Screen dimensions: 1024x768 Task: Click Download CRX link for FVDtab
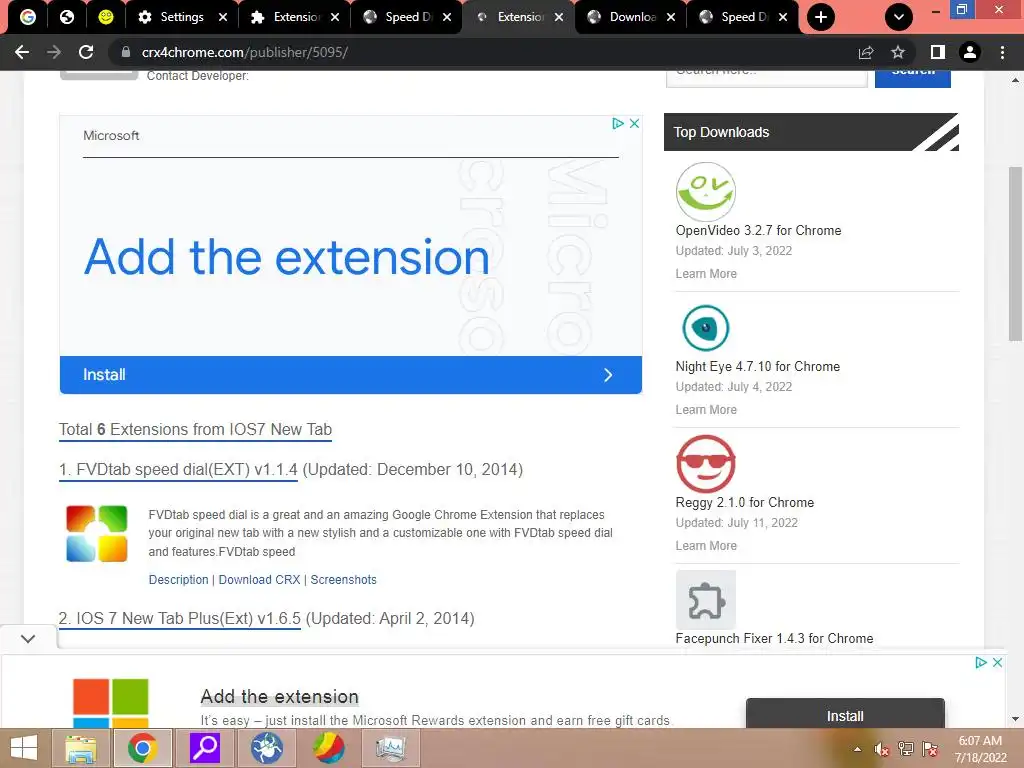(x=259, y=580)
